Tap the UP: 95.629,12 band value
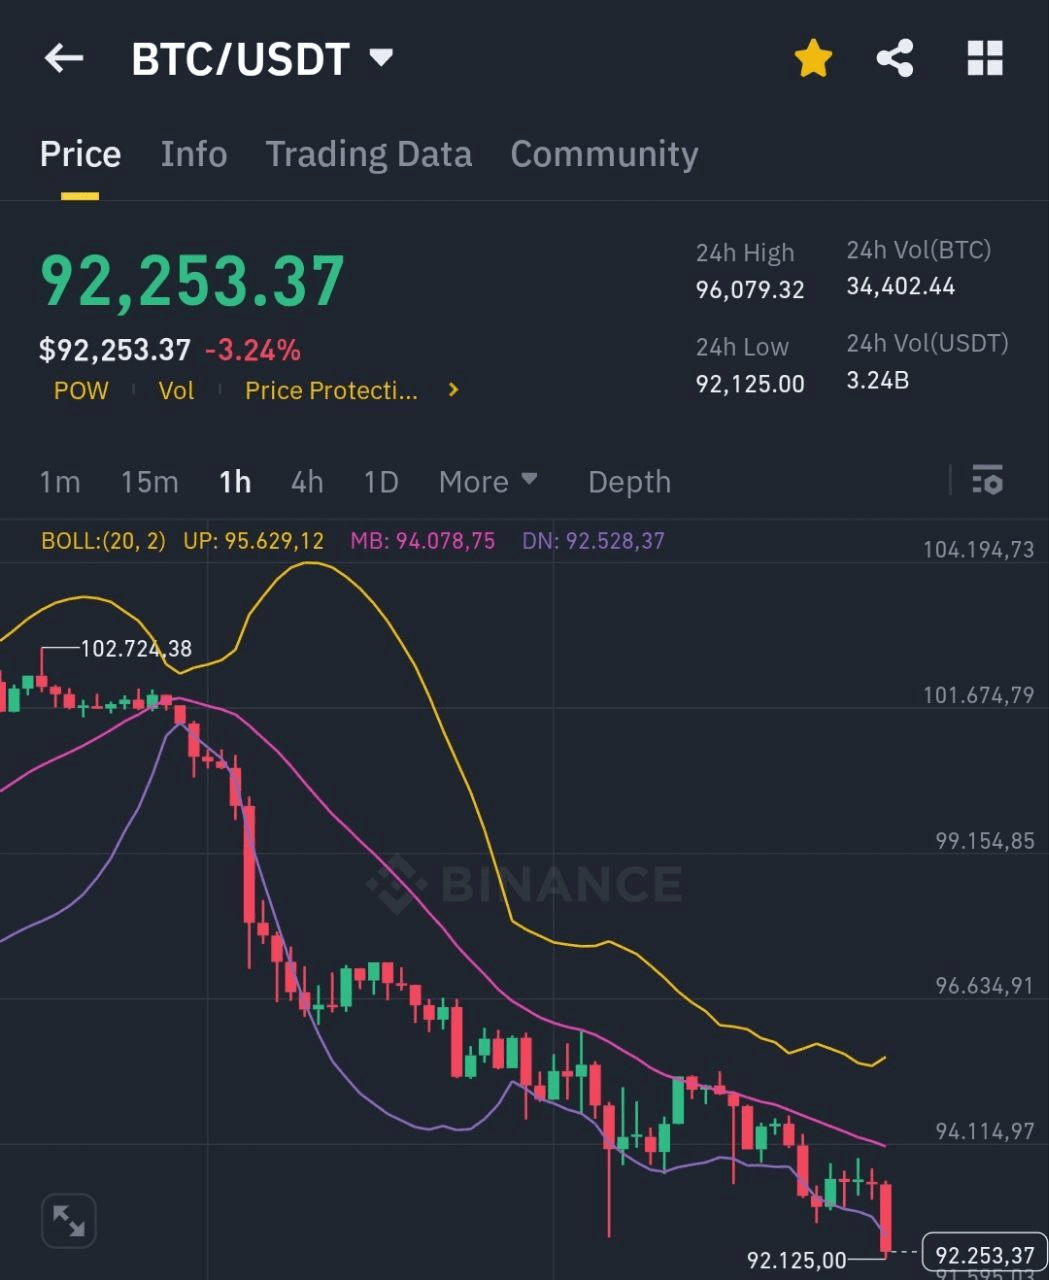The width and height of the screenshot is (1049, 1280). [x=253, y=541]
